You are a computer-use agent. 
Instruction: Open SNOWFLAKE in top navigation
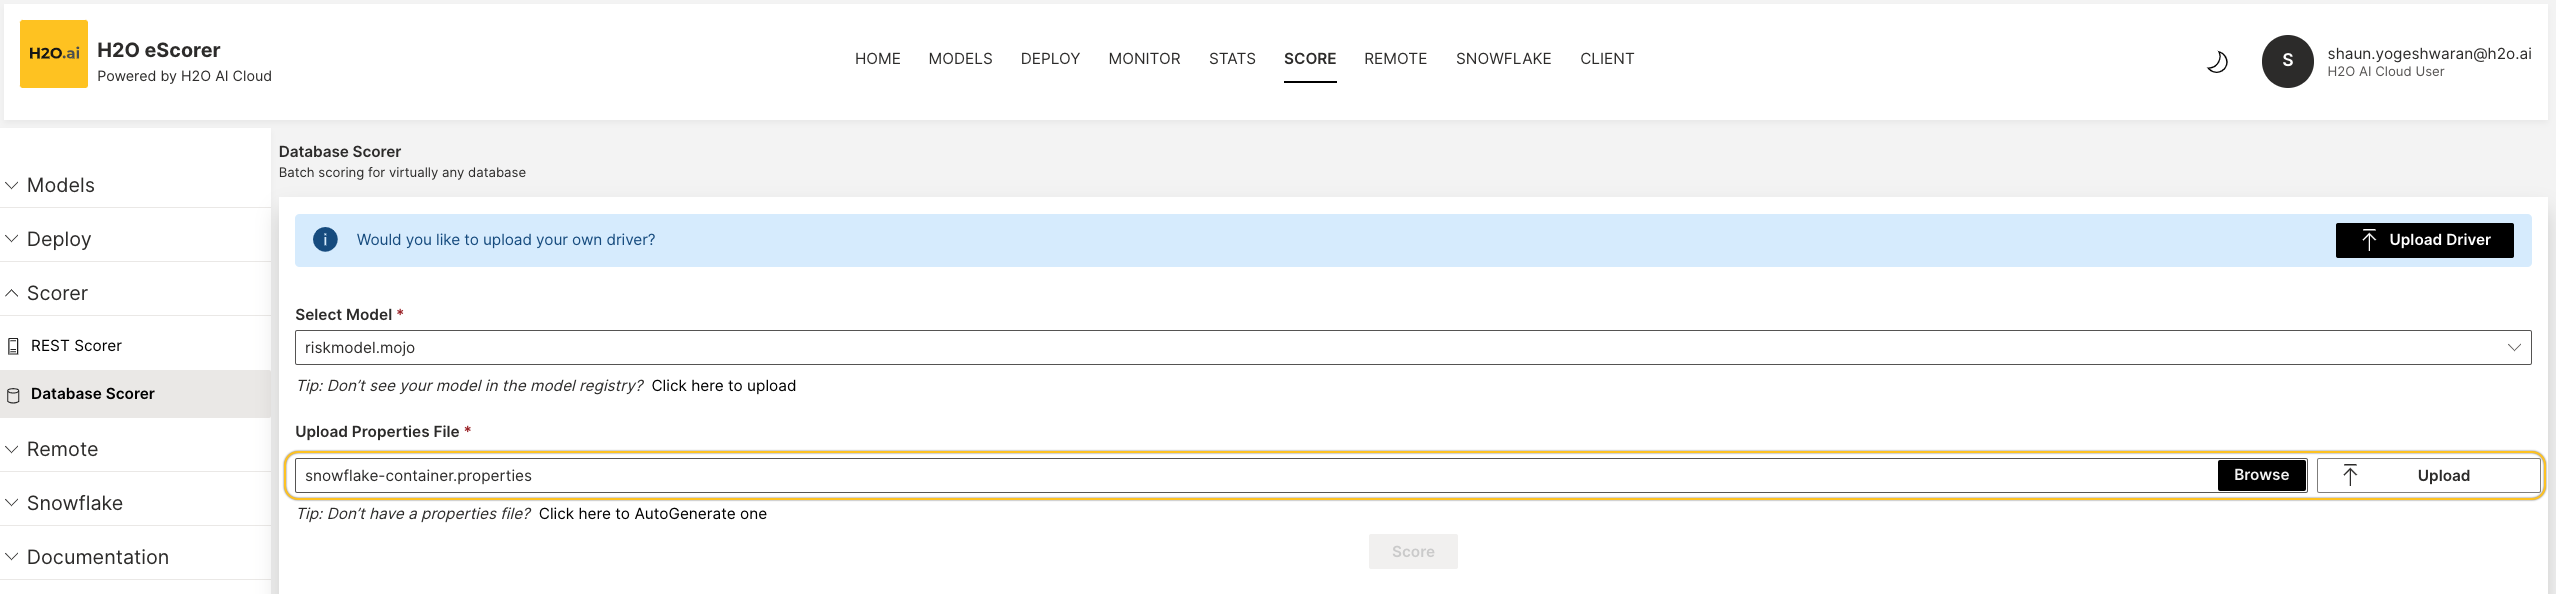pos(1503,59)
